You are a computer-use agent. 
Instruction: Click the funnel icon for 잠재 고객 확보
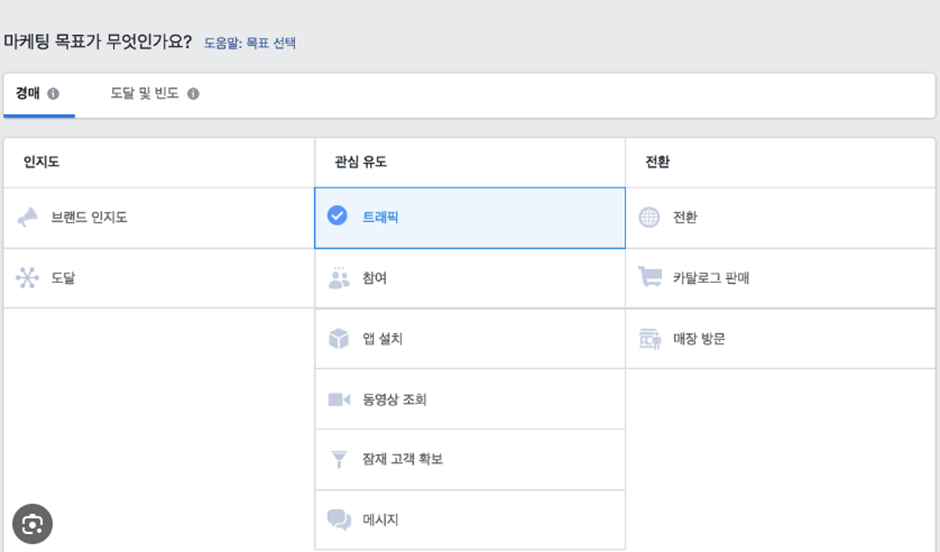pos(339,459)
